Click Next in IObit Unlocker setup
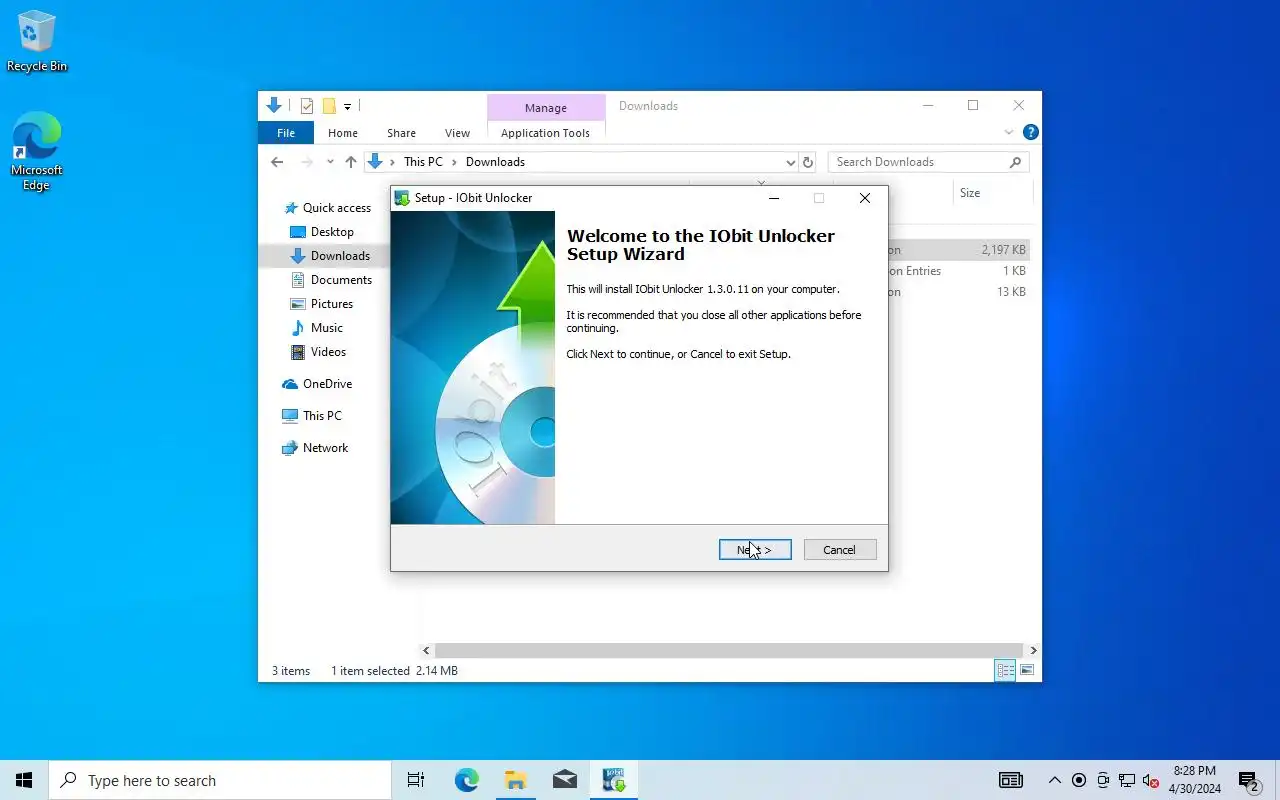The width and height of the screenshot is (1280, 800). click(755, 550)
